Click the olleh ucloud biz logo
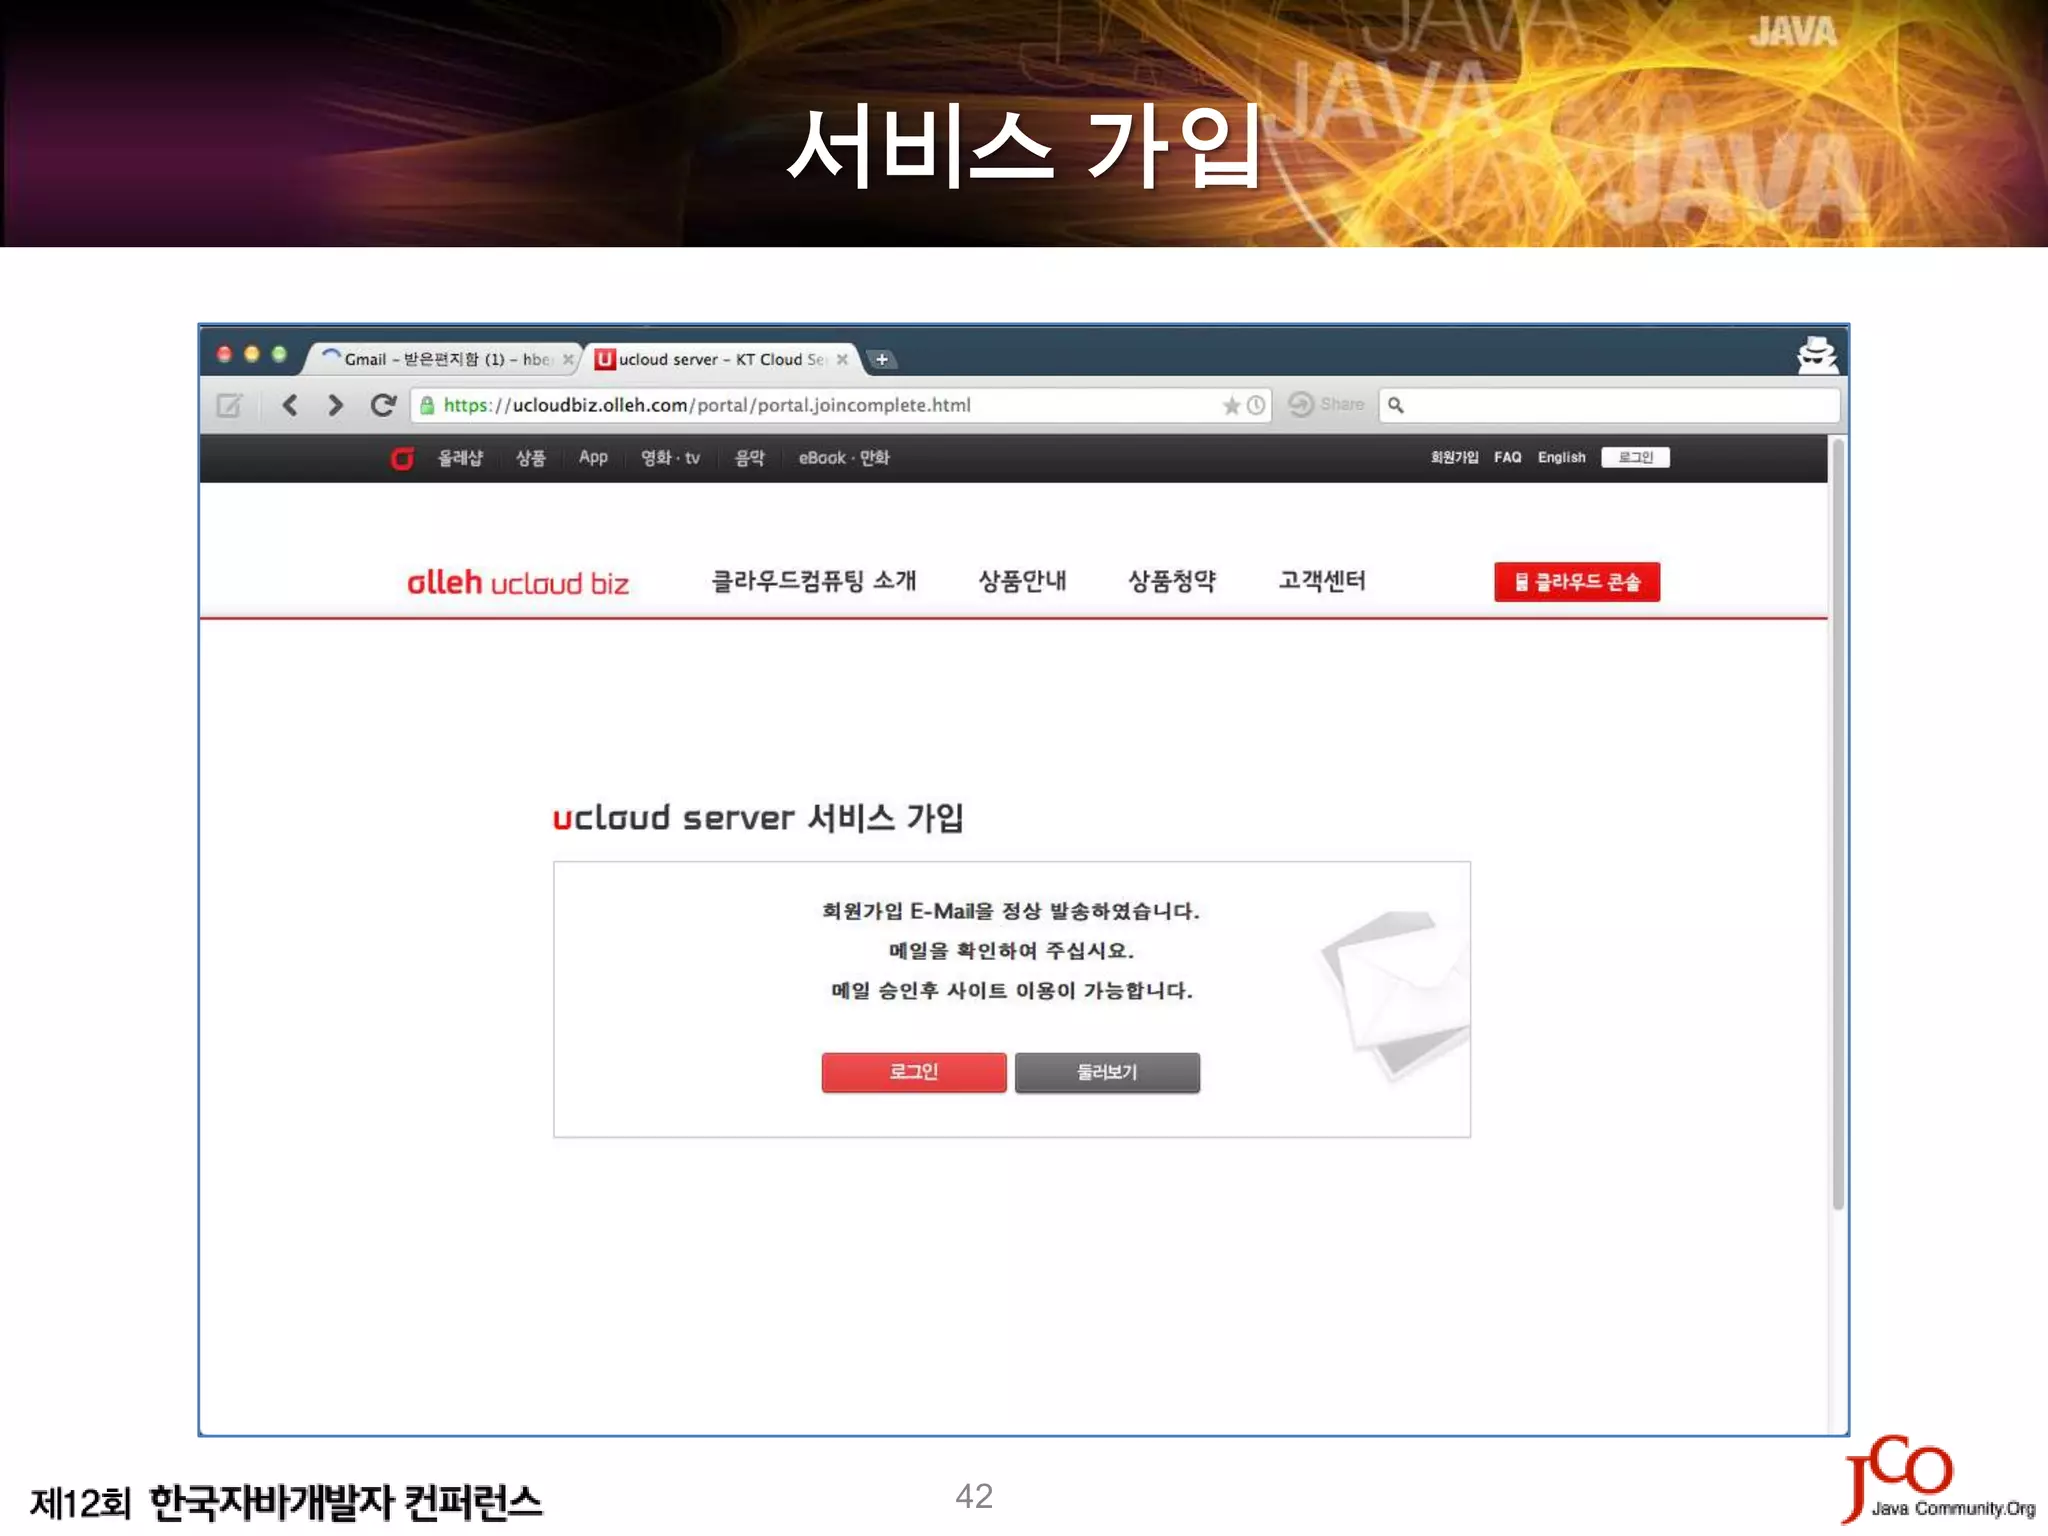2048x1536 pixels. point(518,582)
